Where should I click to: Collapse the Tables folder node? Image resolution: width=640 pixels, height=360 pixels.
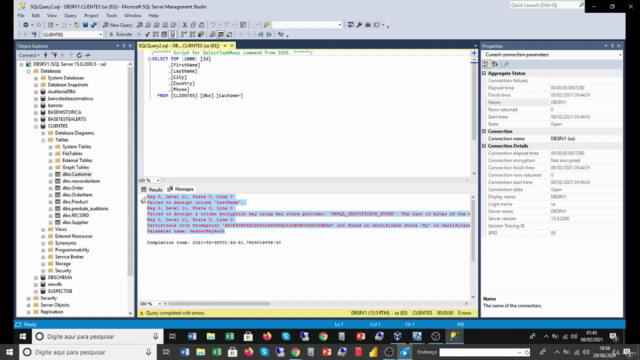point(43,140)
